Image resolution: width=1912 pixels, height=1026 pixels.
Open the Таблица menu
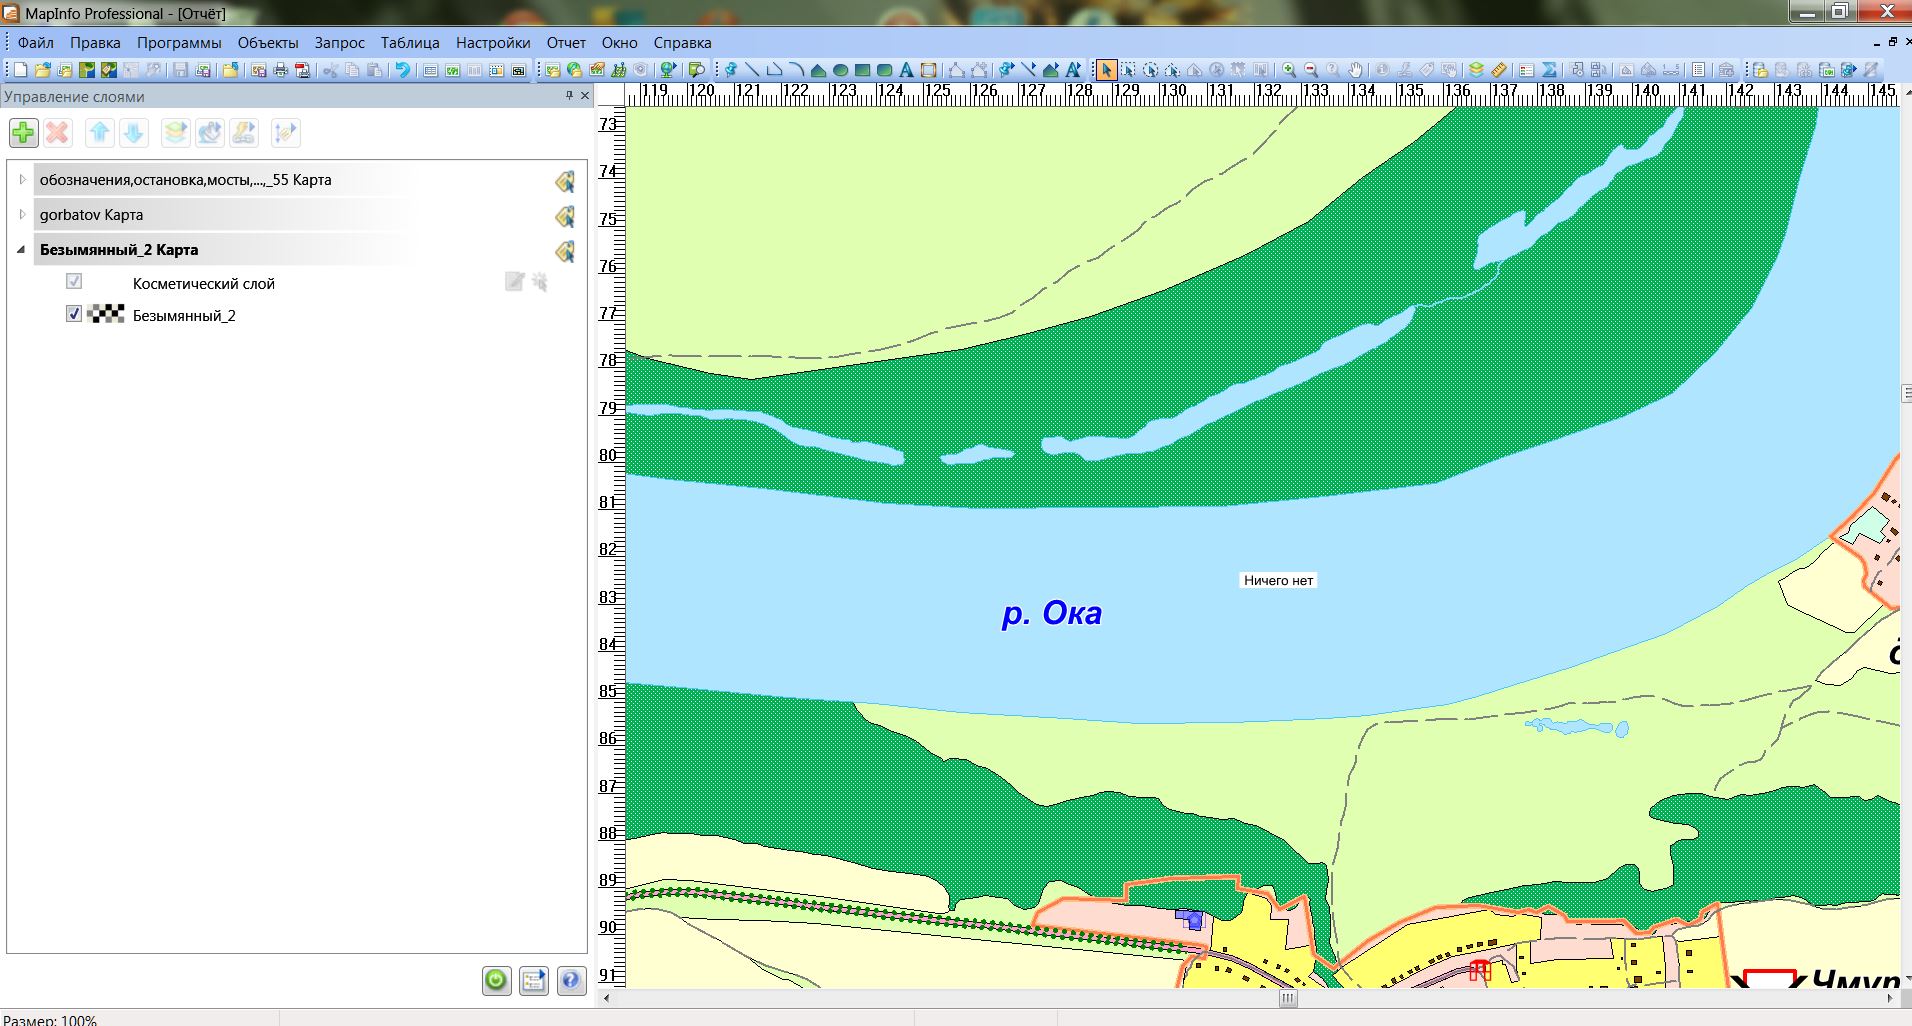point(410,43)
